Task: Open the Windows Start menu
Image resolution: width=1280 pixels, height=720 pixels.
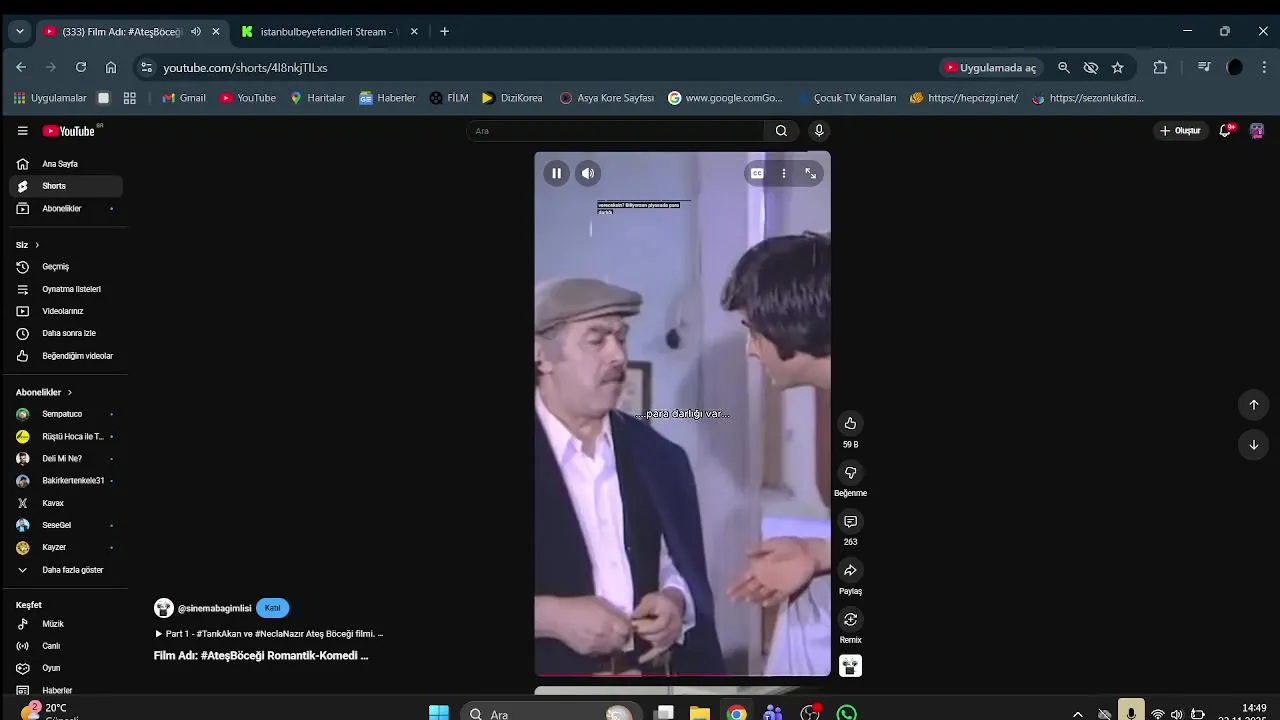Action: pos(438,713)
